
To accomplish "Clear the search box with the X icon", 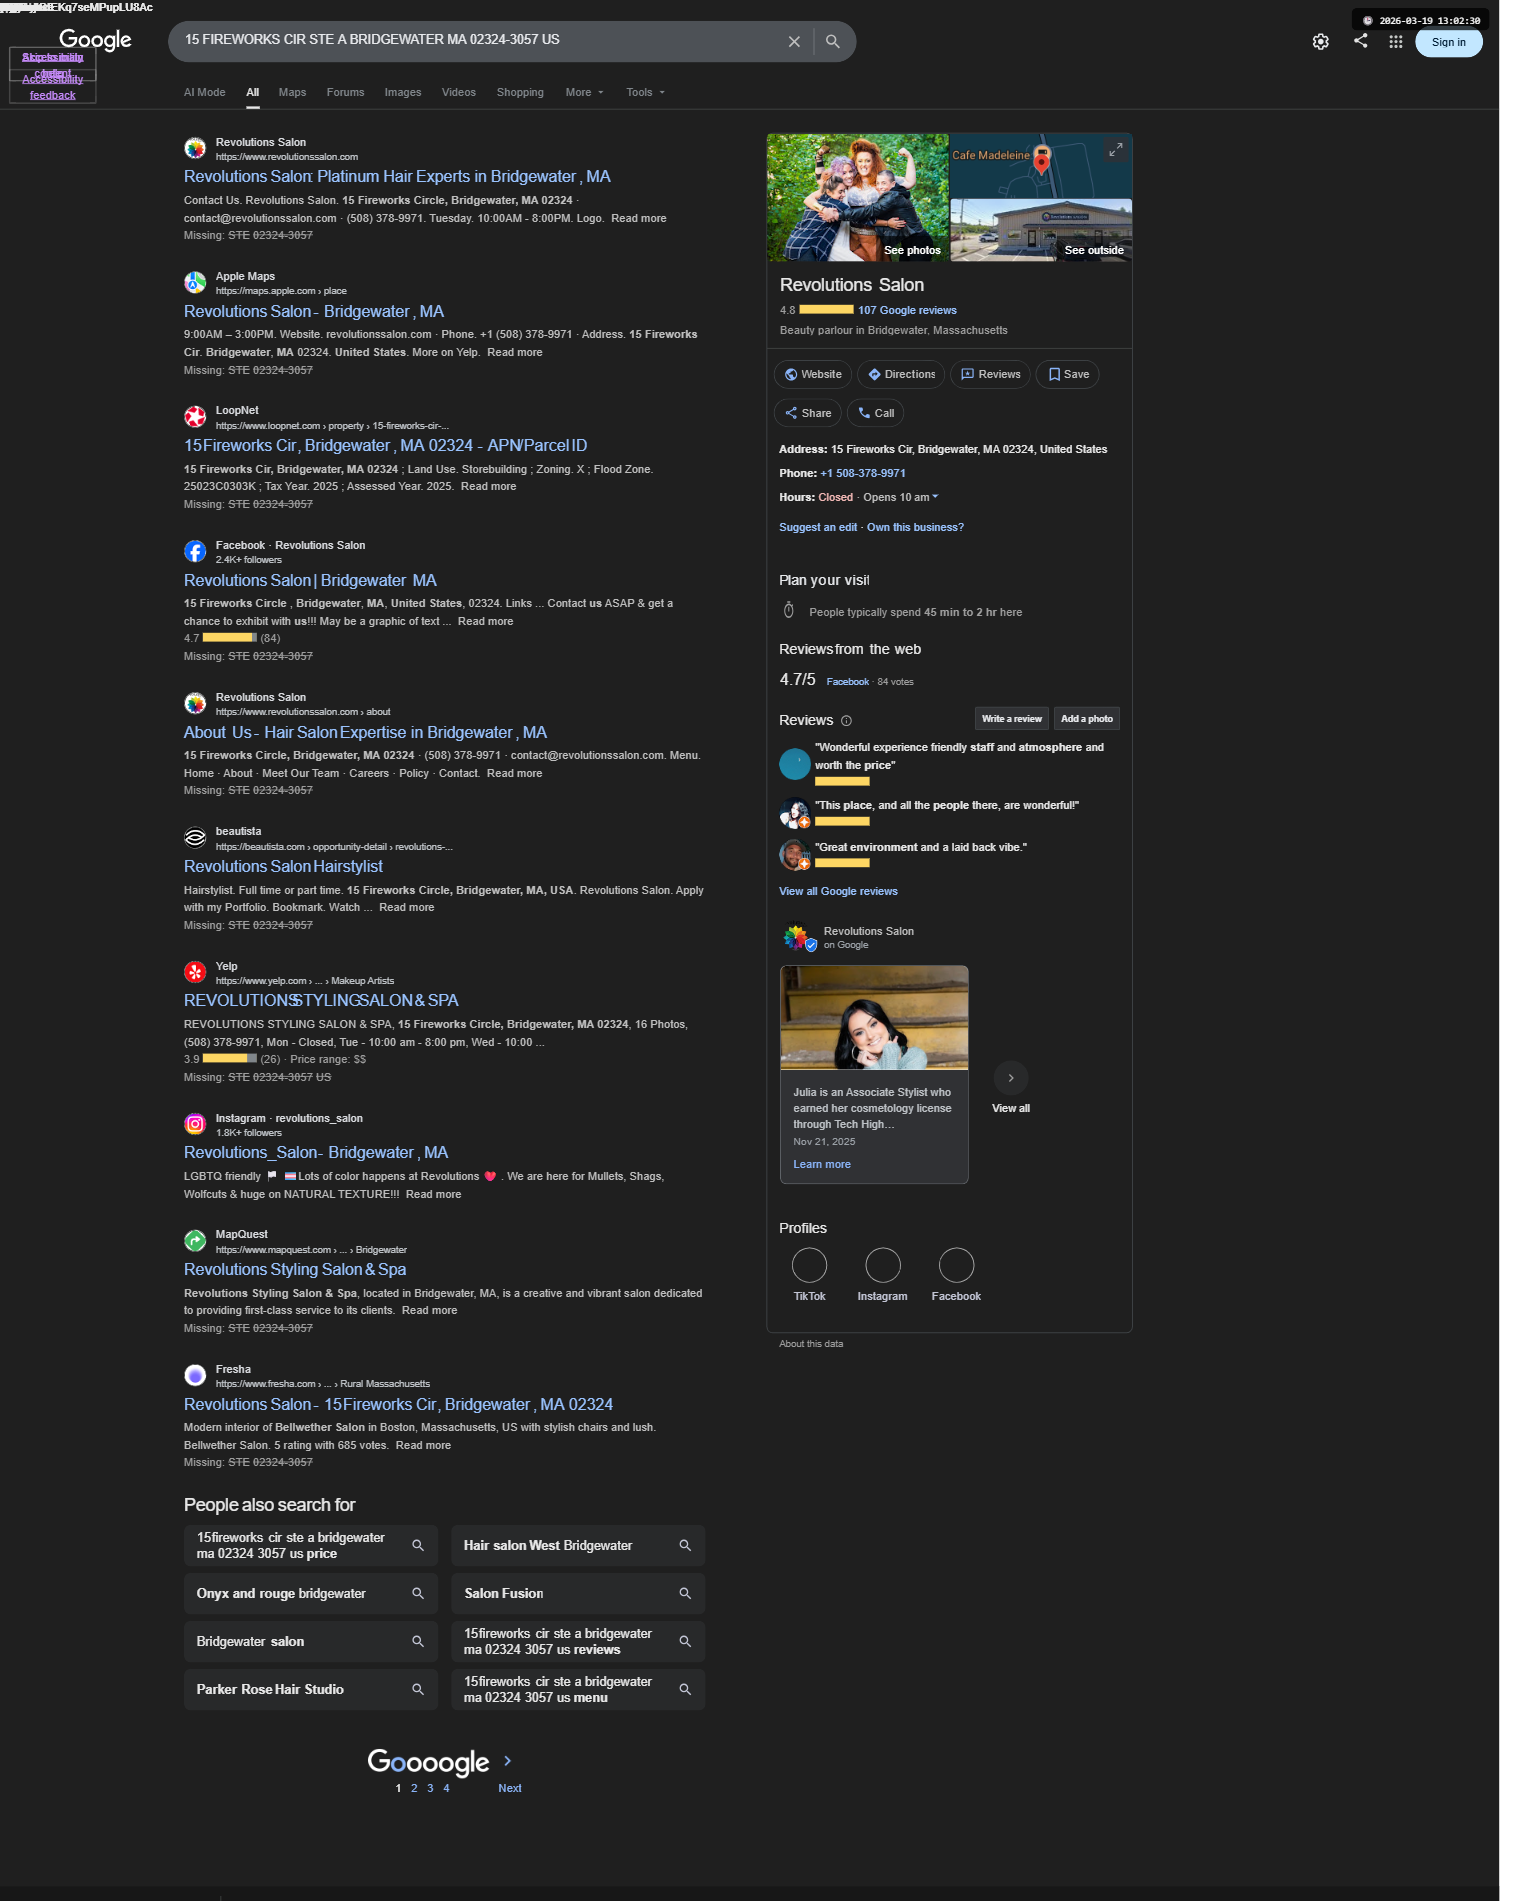I will [x=794, y=42].
